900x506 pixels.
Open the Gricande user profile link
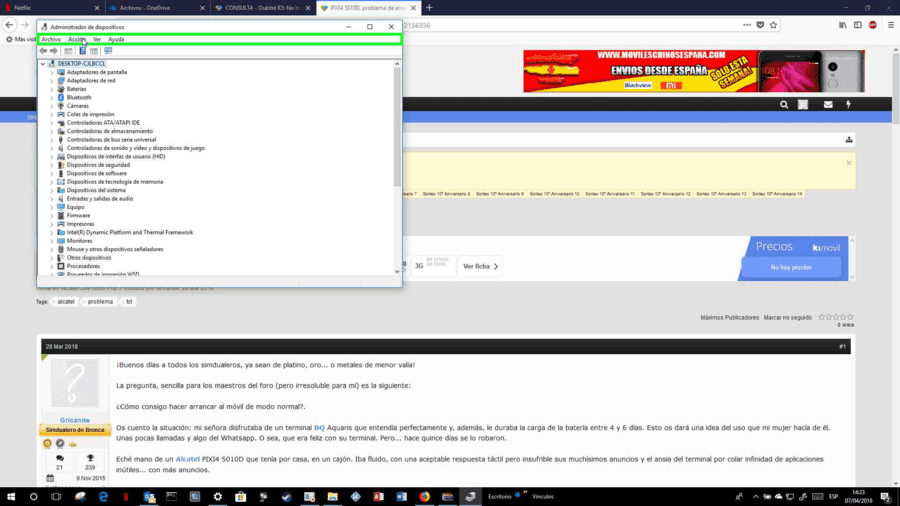pos(75,420)
